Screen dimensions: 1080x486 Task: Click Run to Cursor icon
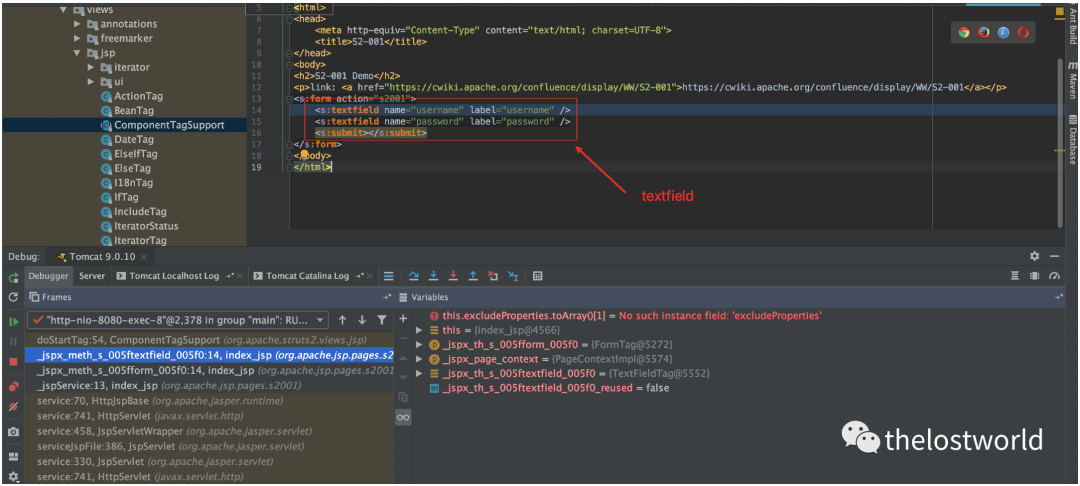pyautogui.click(x=513, y=276)
